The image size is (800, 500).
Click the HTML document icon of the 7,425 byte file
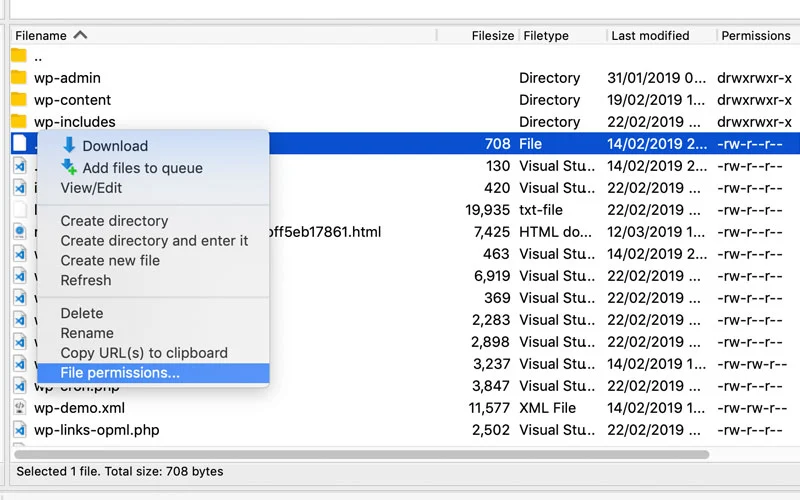click(19, 232)
